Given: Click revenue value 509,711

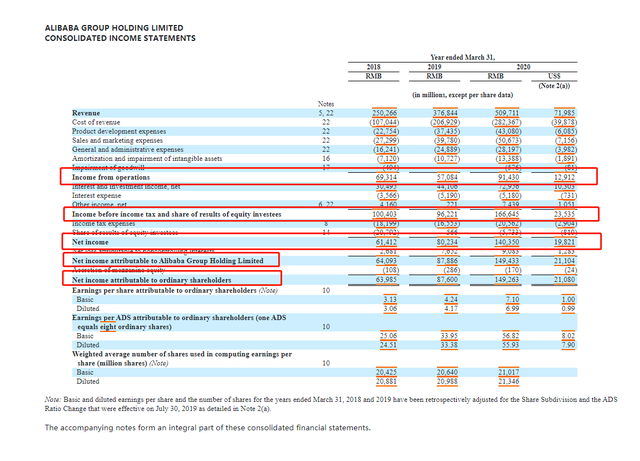Looking at the screenshot, I should (507, 113).
